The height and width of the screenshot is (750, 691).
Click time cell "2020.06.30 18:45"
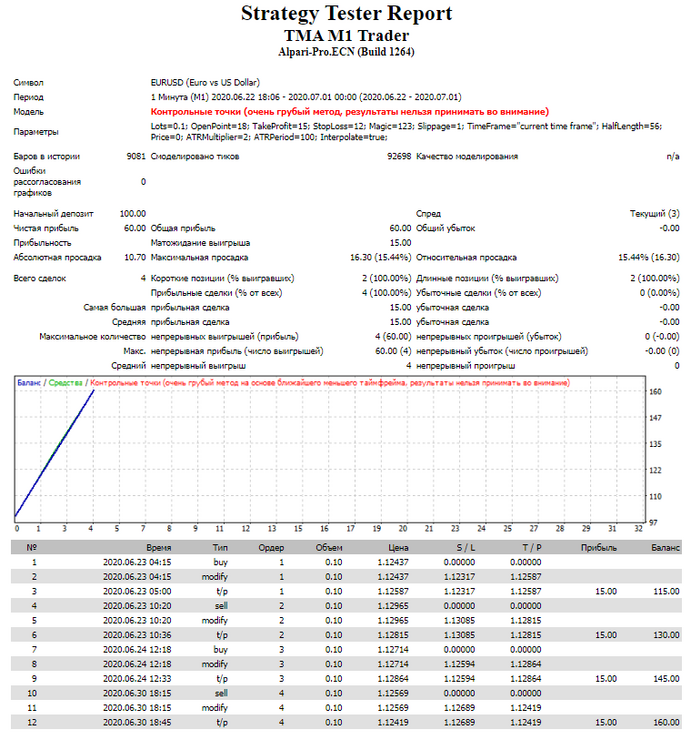[x=137, y=722]
